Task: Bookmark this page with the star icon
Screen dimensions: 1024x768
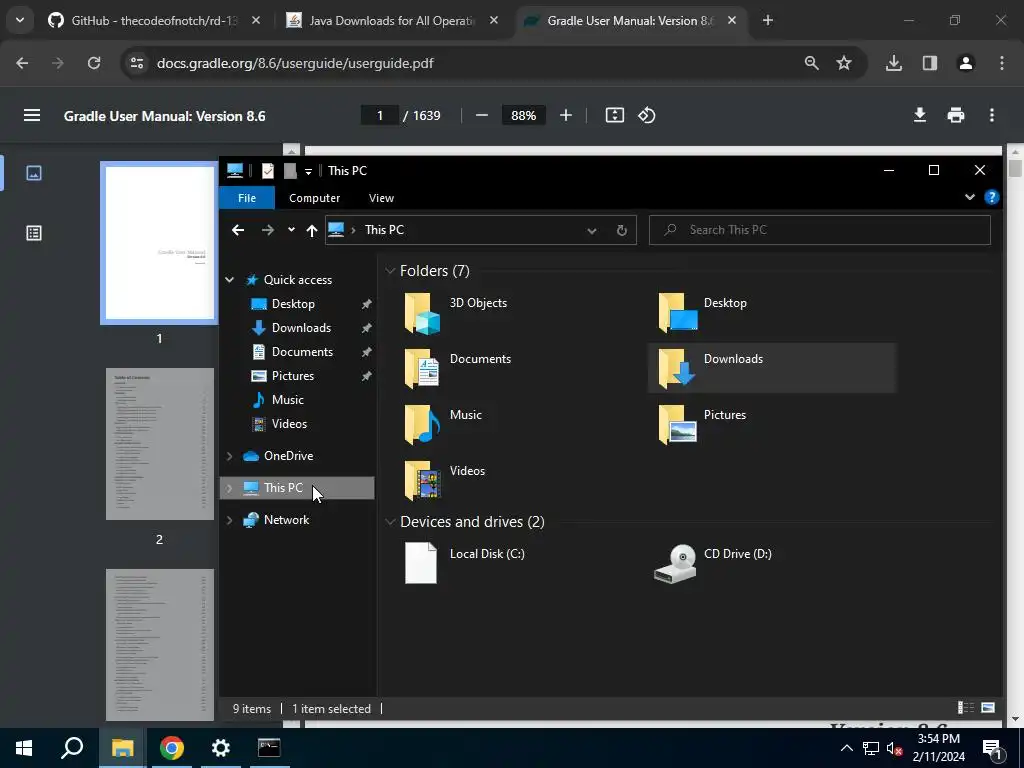Action: point(844,63)
